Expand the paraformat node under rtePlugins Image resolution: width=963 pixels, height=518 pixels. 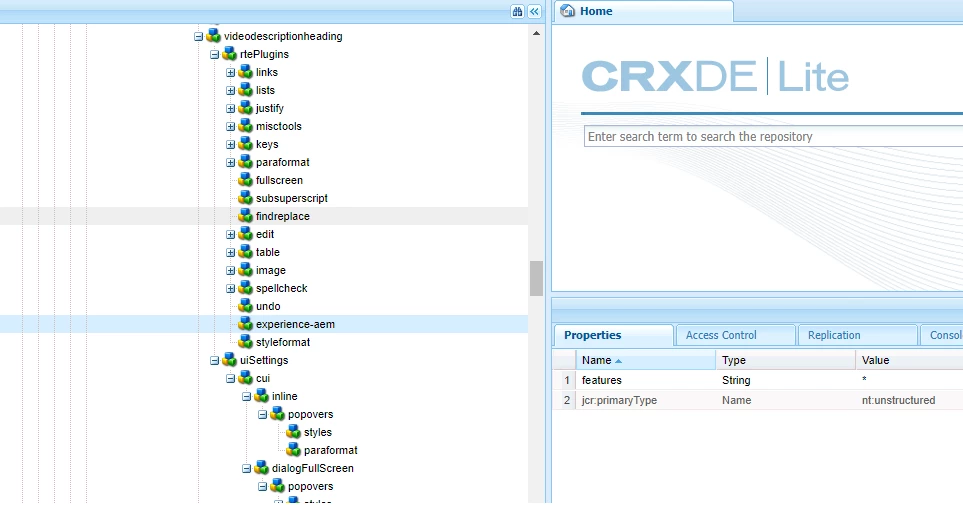point(230,163)
